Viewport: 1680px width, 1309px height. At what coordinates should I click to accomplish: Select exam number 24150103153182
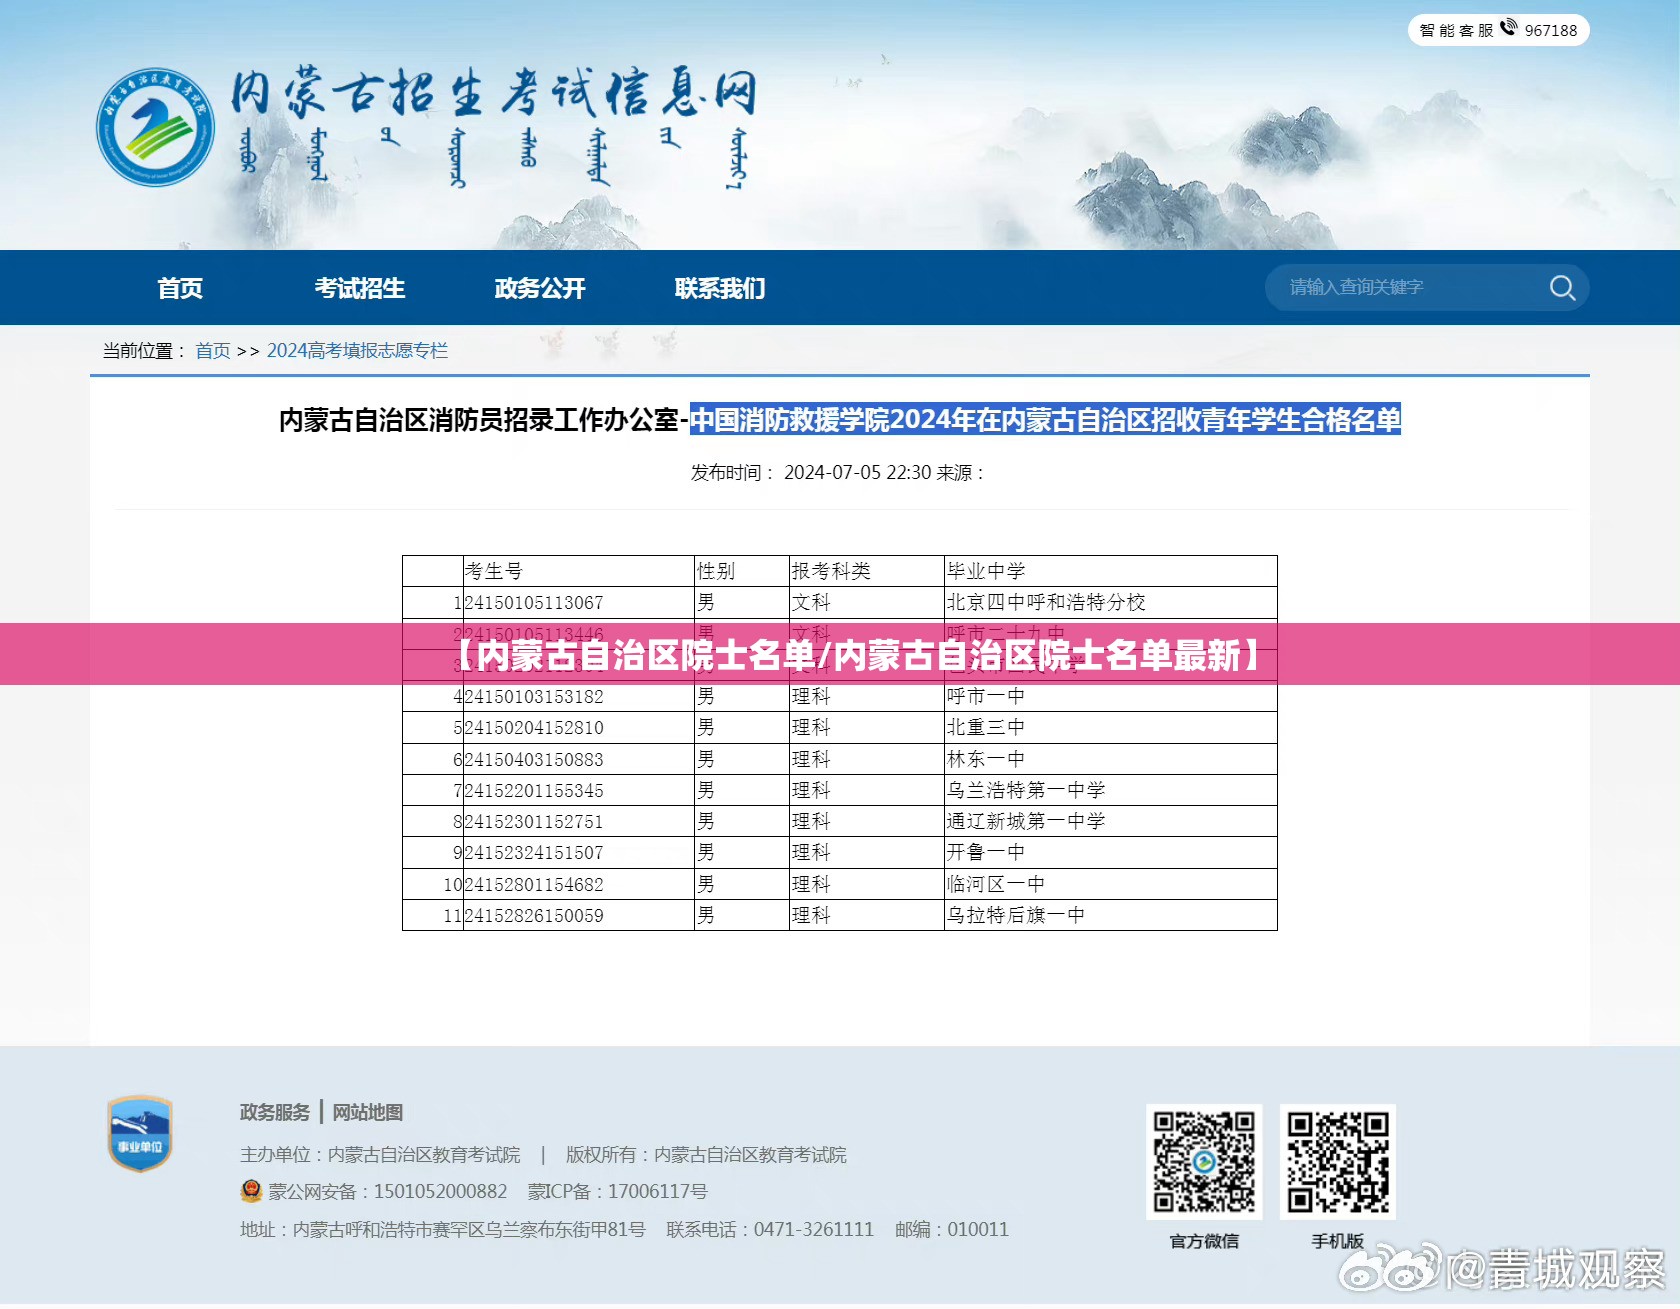click(x=534, y=697)
